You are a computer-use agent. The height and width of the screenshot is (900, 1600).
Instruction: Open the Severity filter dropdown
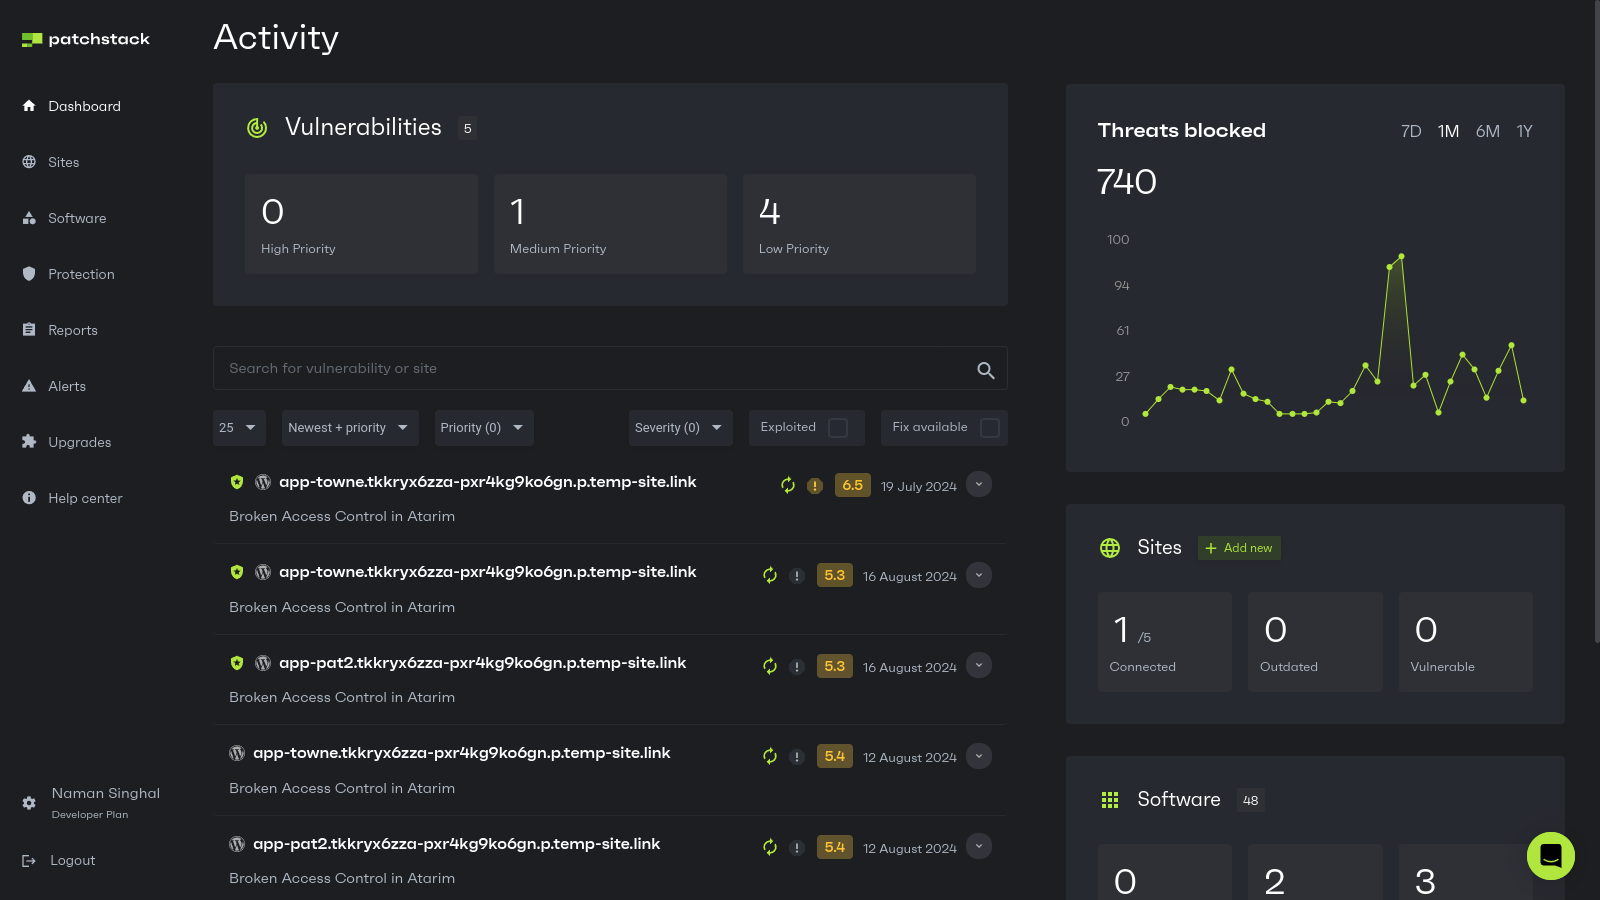pyautogui.click(x=680, y=427)
